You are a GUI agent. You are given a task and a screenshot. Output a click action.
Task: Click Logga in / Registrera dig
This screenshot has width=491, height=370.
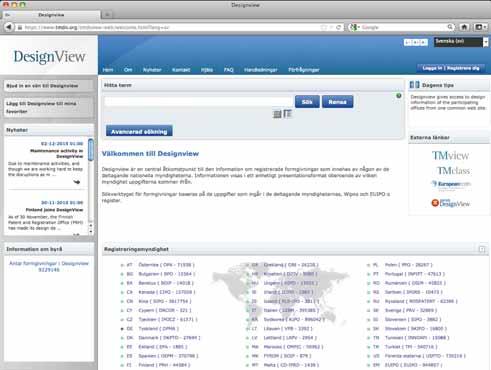(x=451, y=68)
